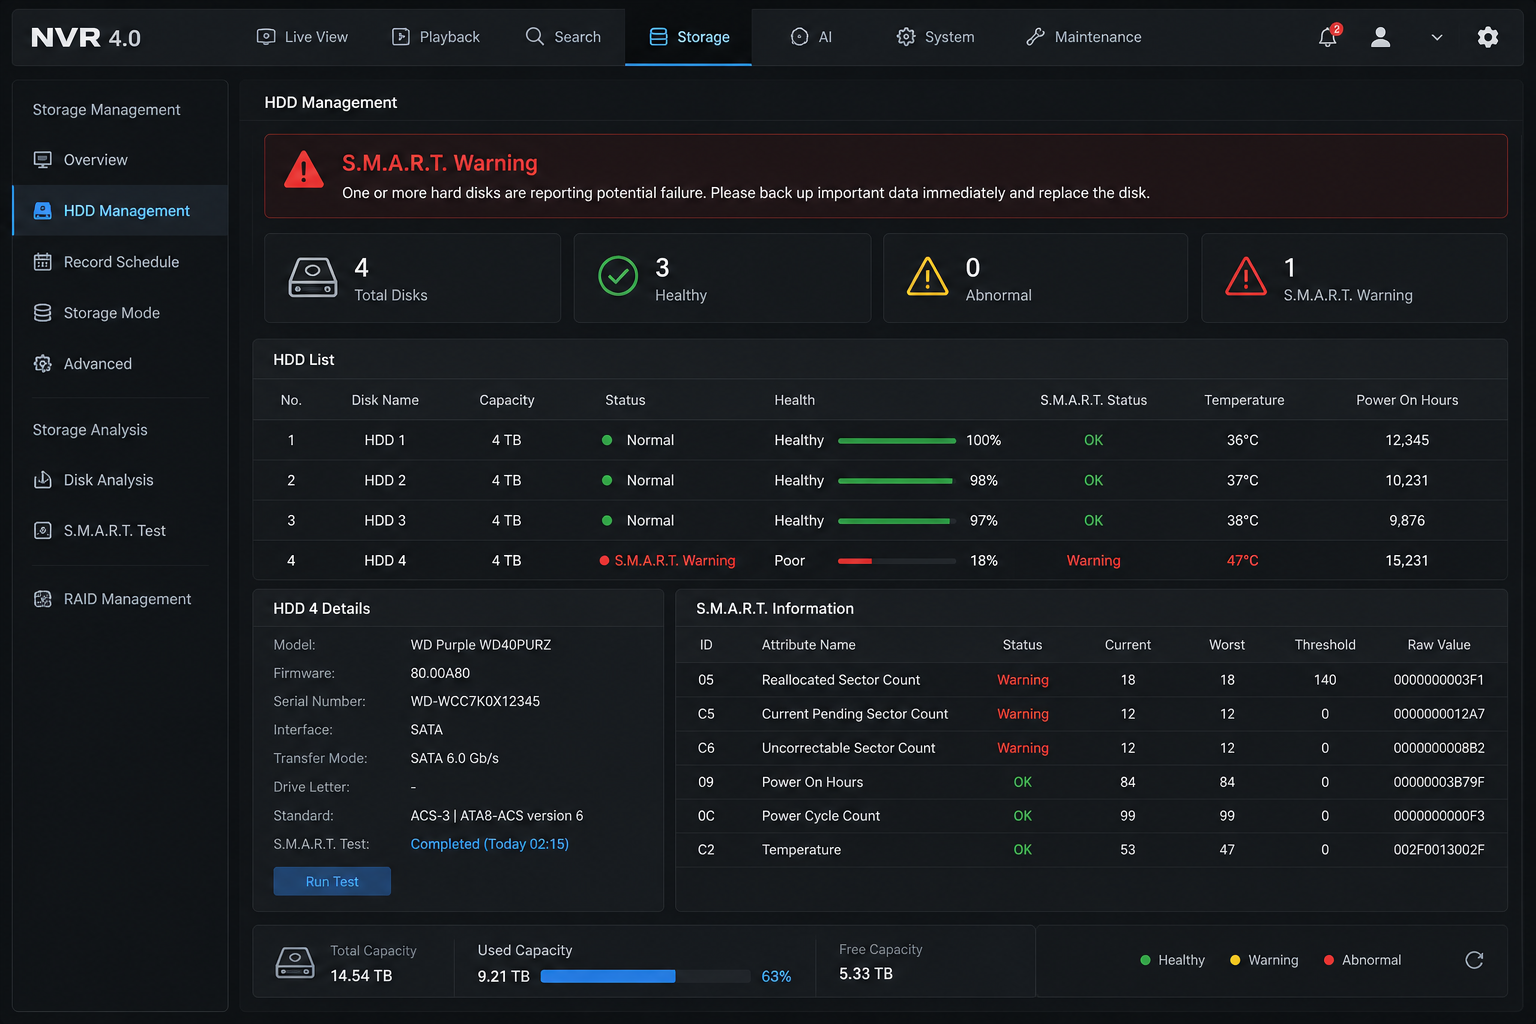1536x1024 pixels.
Task: Switch to the Live View tab
Action: pyautogui.click(x=302, y=37)
